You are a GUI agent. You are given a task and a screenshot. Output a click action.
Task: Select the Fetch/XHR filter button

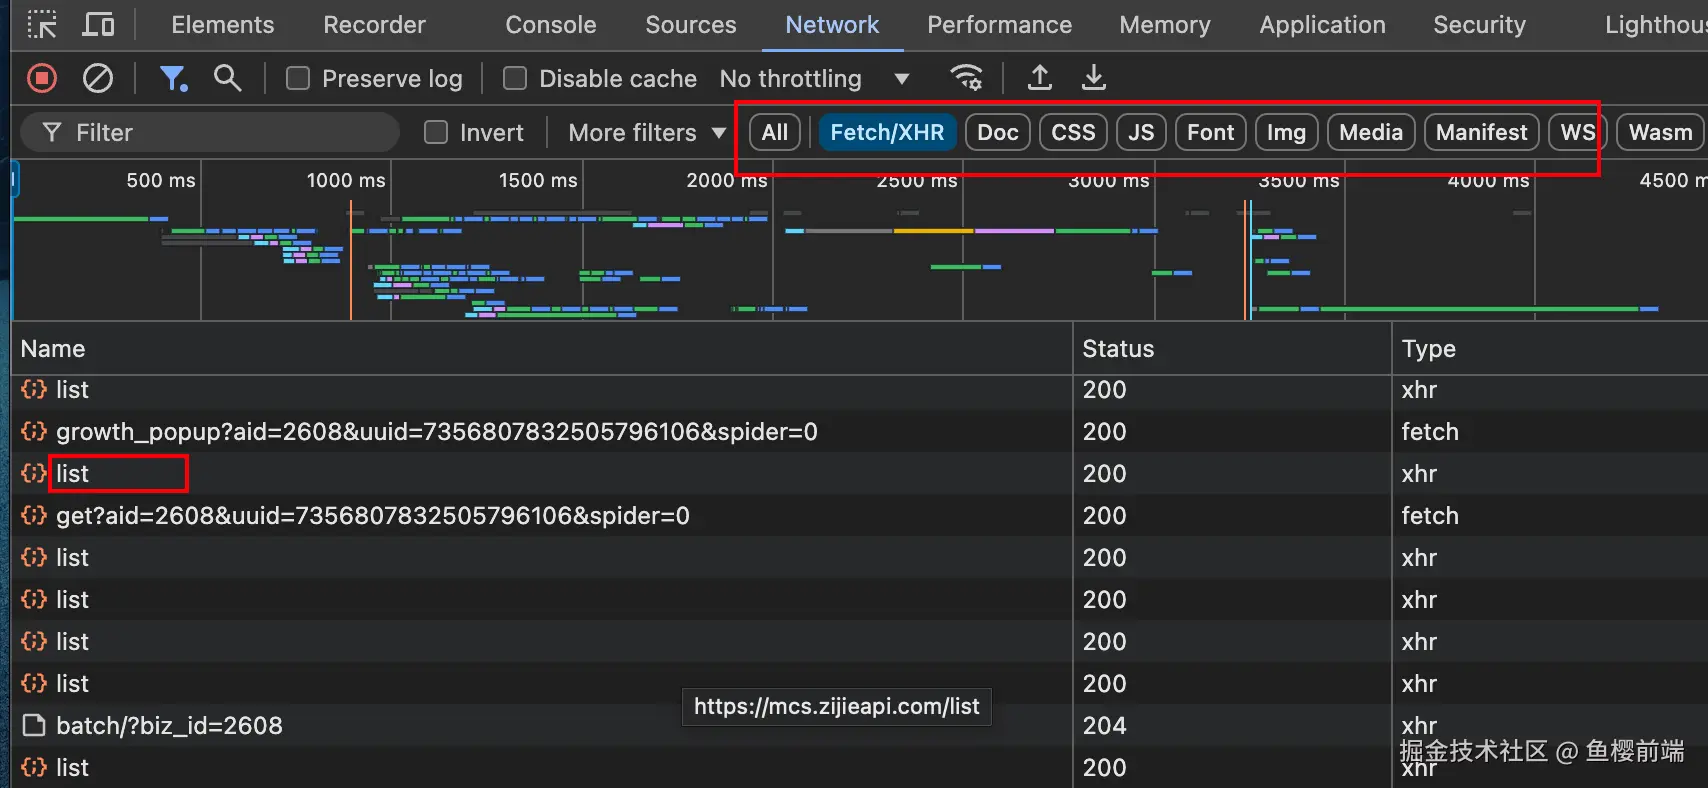[887, 132]
